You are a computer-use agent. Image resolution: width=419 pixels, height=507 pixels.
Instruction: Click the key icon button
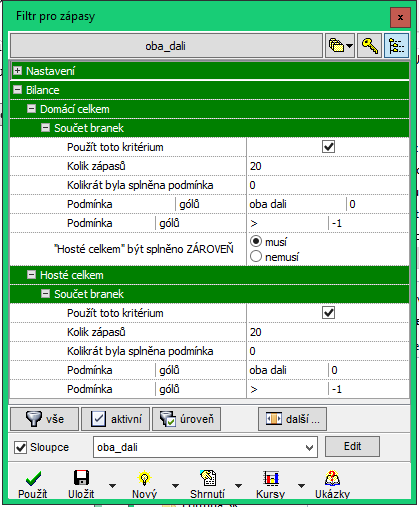[x=369, y=46]
